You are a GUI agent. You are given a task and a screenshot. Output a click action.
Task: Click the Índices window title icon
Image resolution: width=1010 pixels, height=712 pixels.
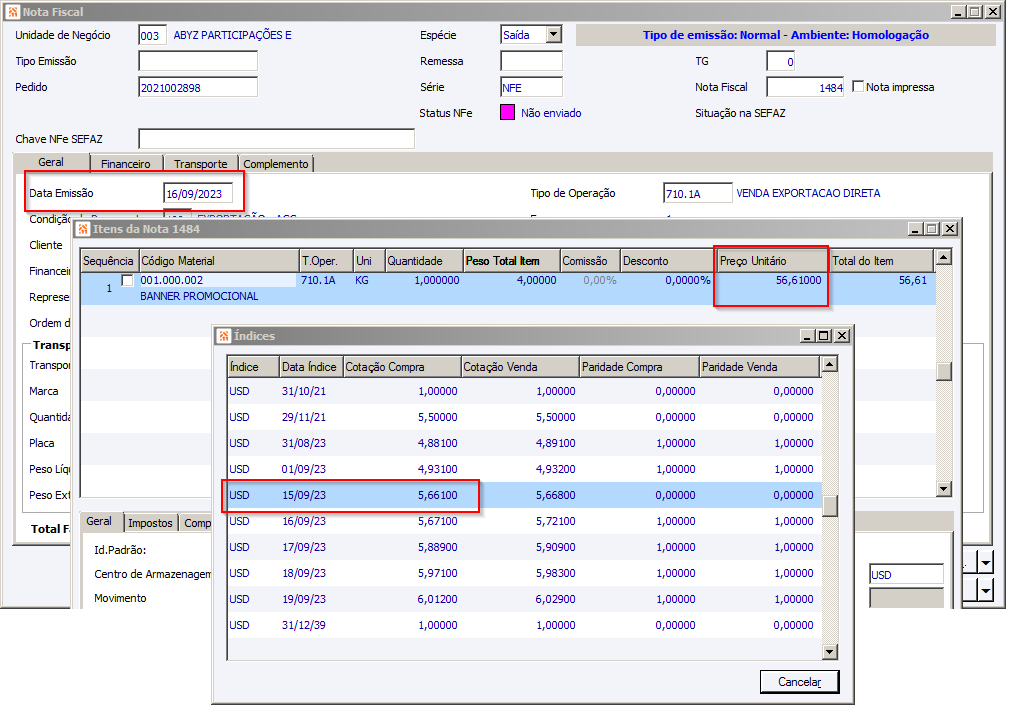pyautogui.click(x=224, y=336)
